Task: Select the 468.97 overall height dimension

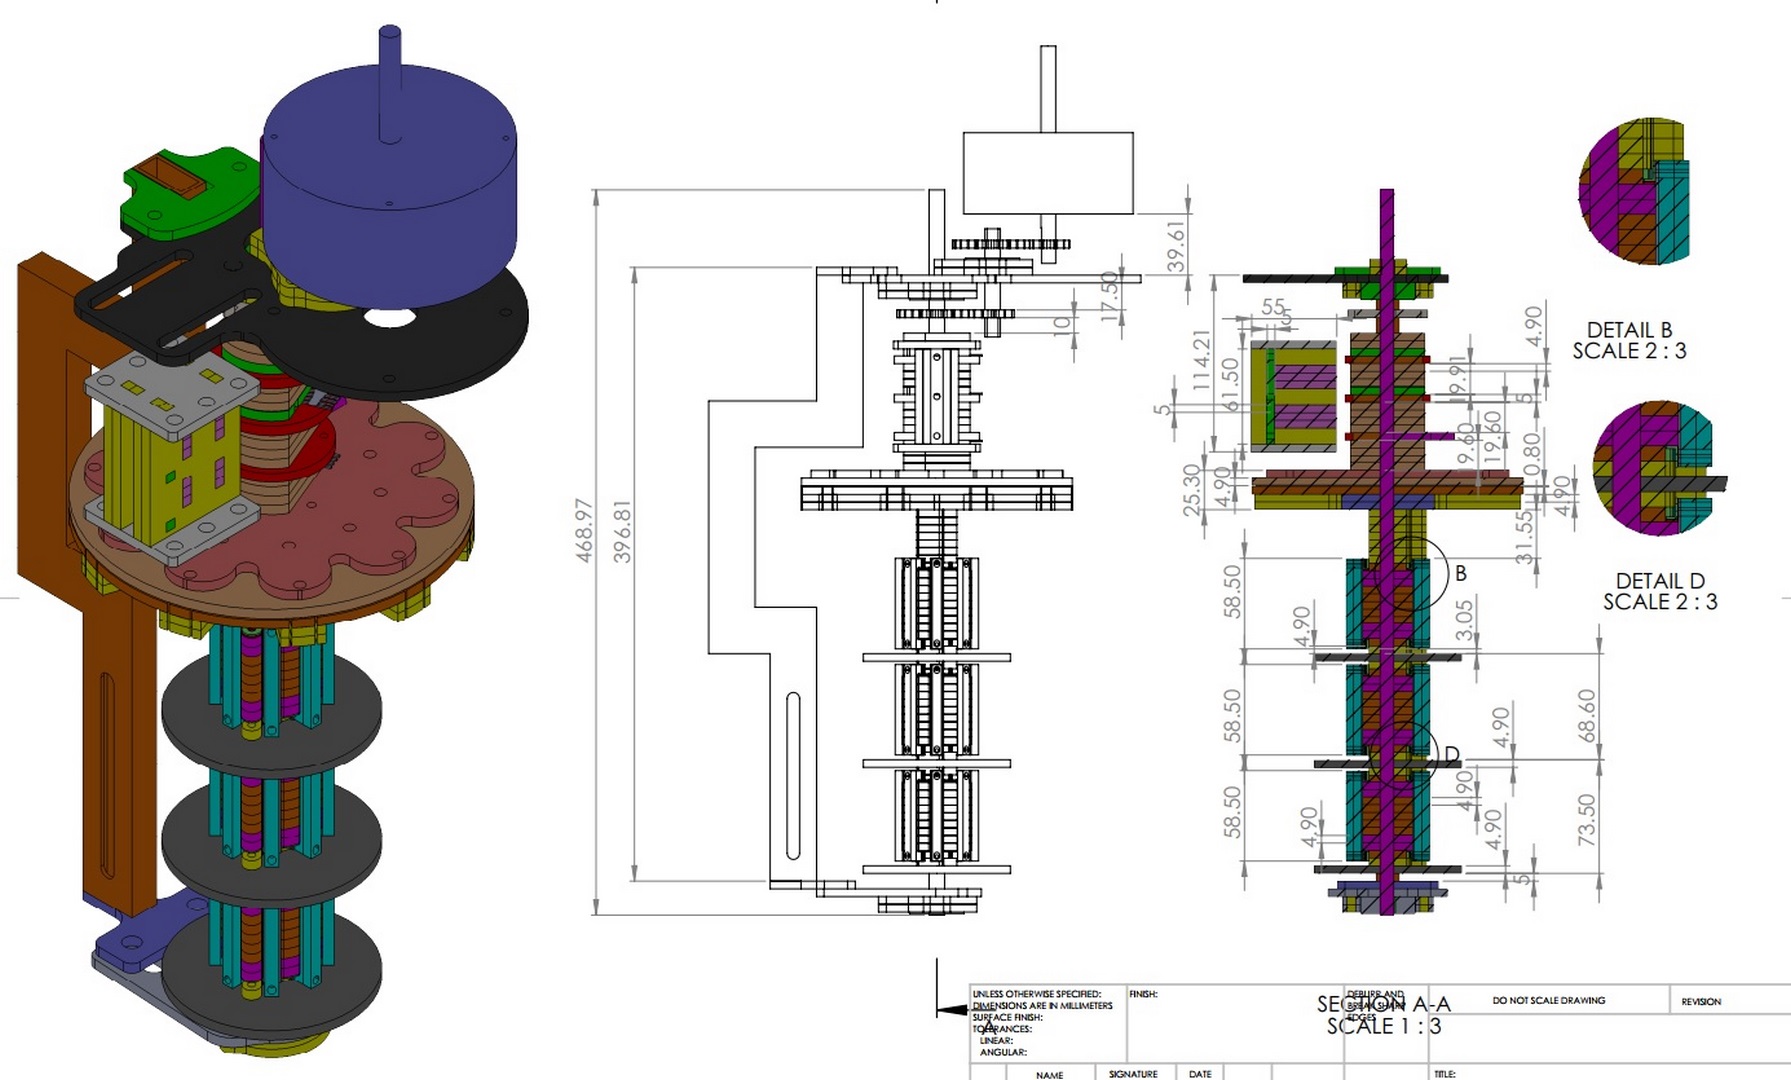Action: pos(585,530)
